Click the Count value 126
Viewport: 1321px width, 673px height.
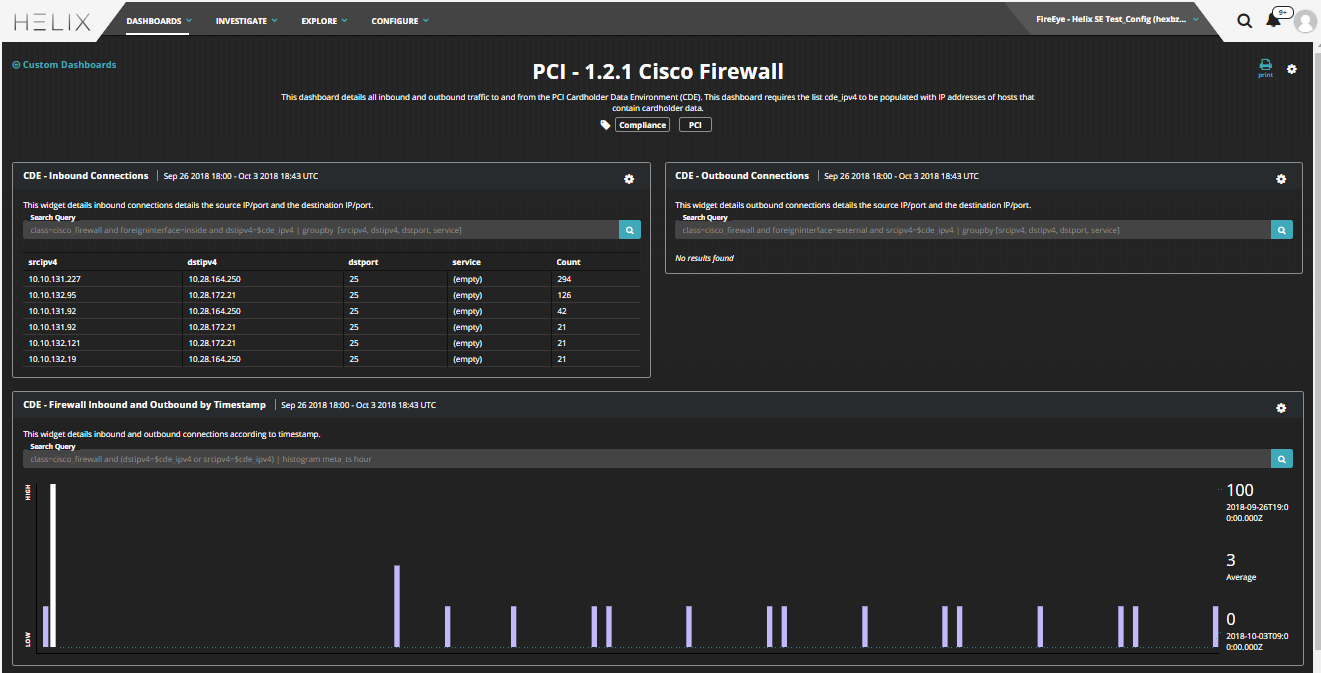tap(564, 295)
